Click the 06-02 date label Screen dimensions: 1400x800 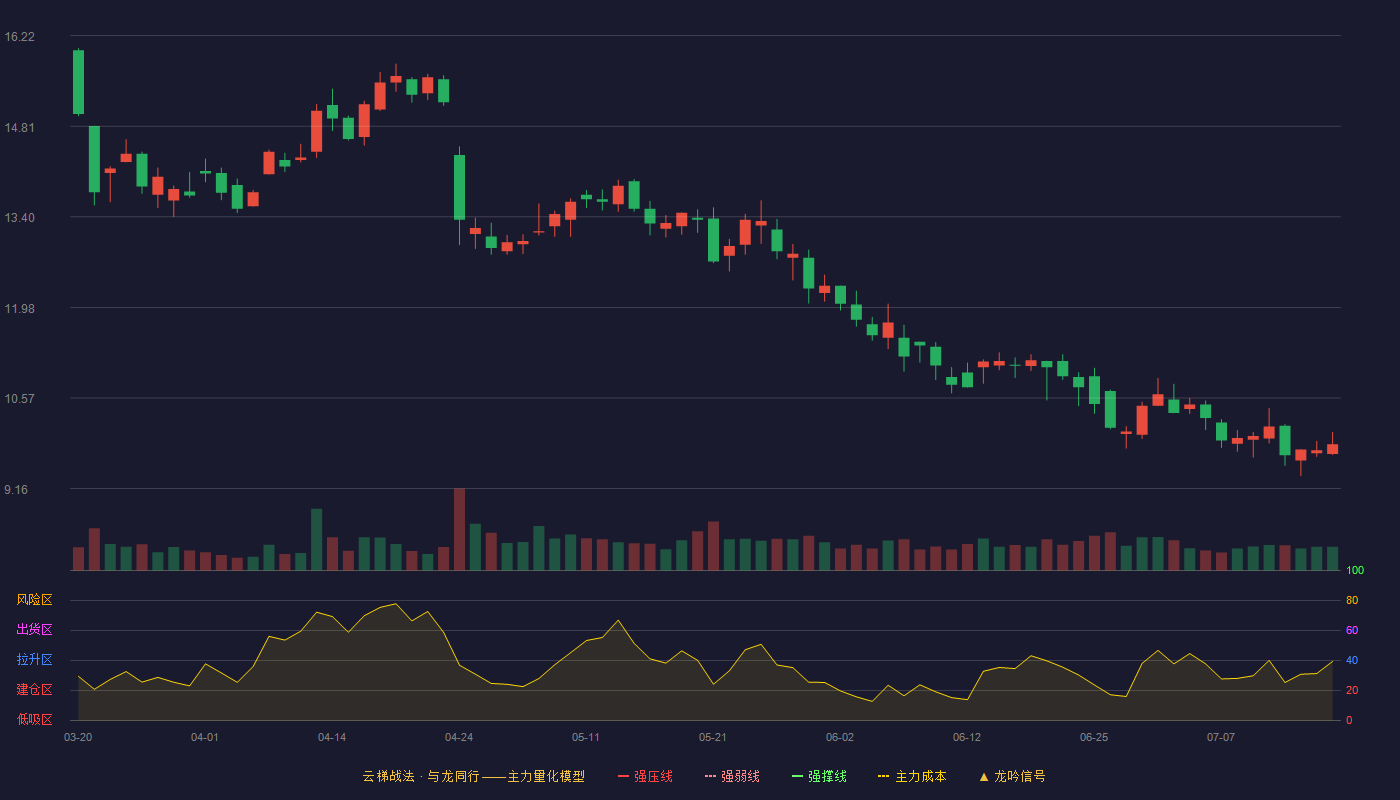coord(840,737)
